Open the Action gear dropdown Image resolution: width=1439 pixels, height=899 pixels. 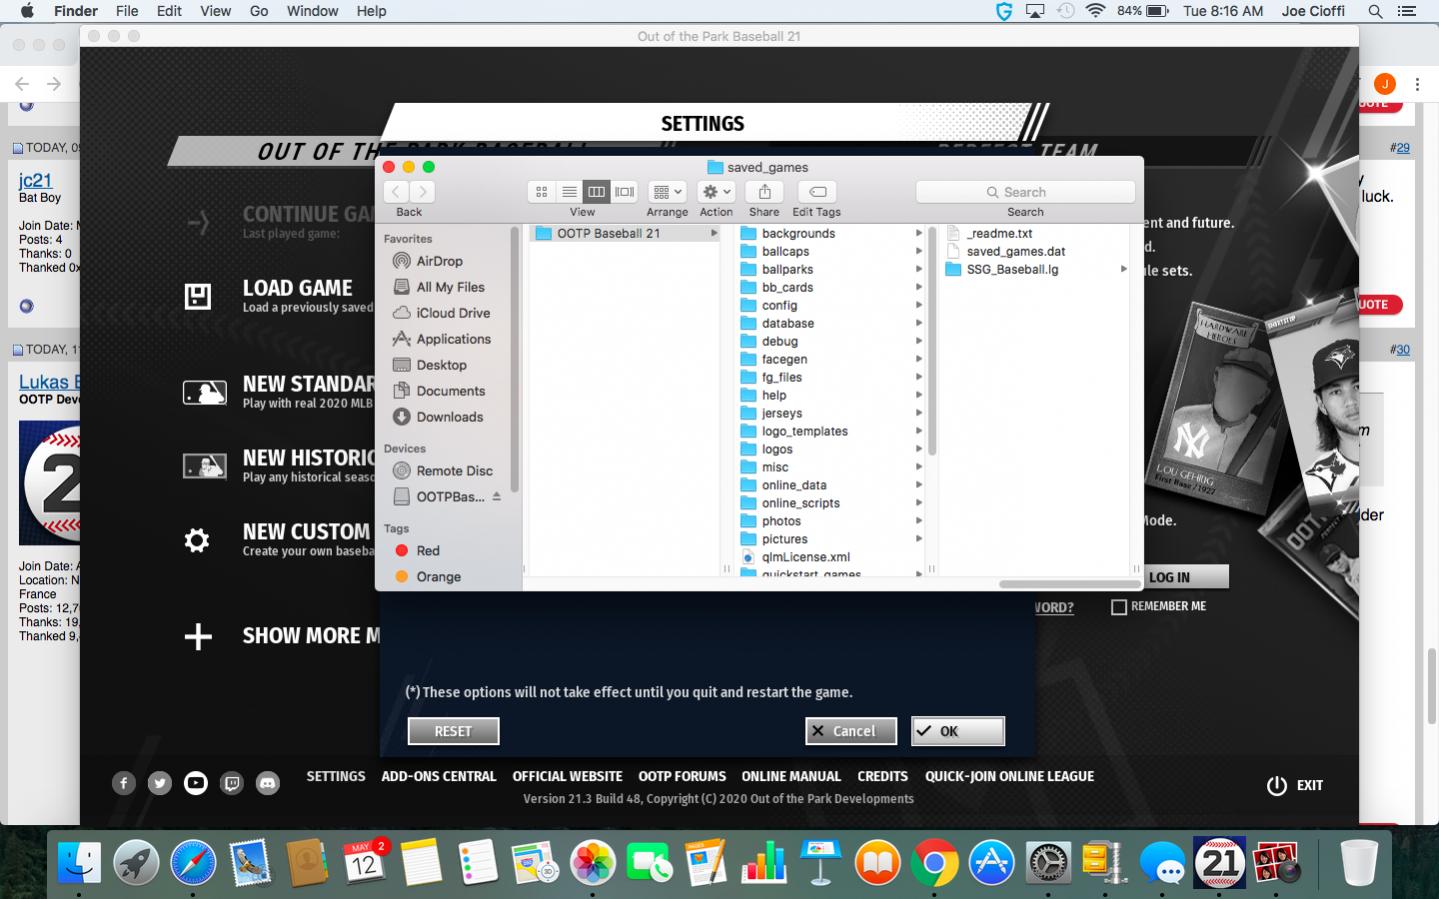(716, 192)
